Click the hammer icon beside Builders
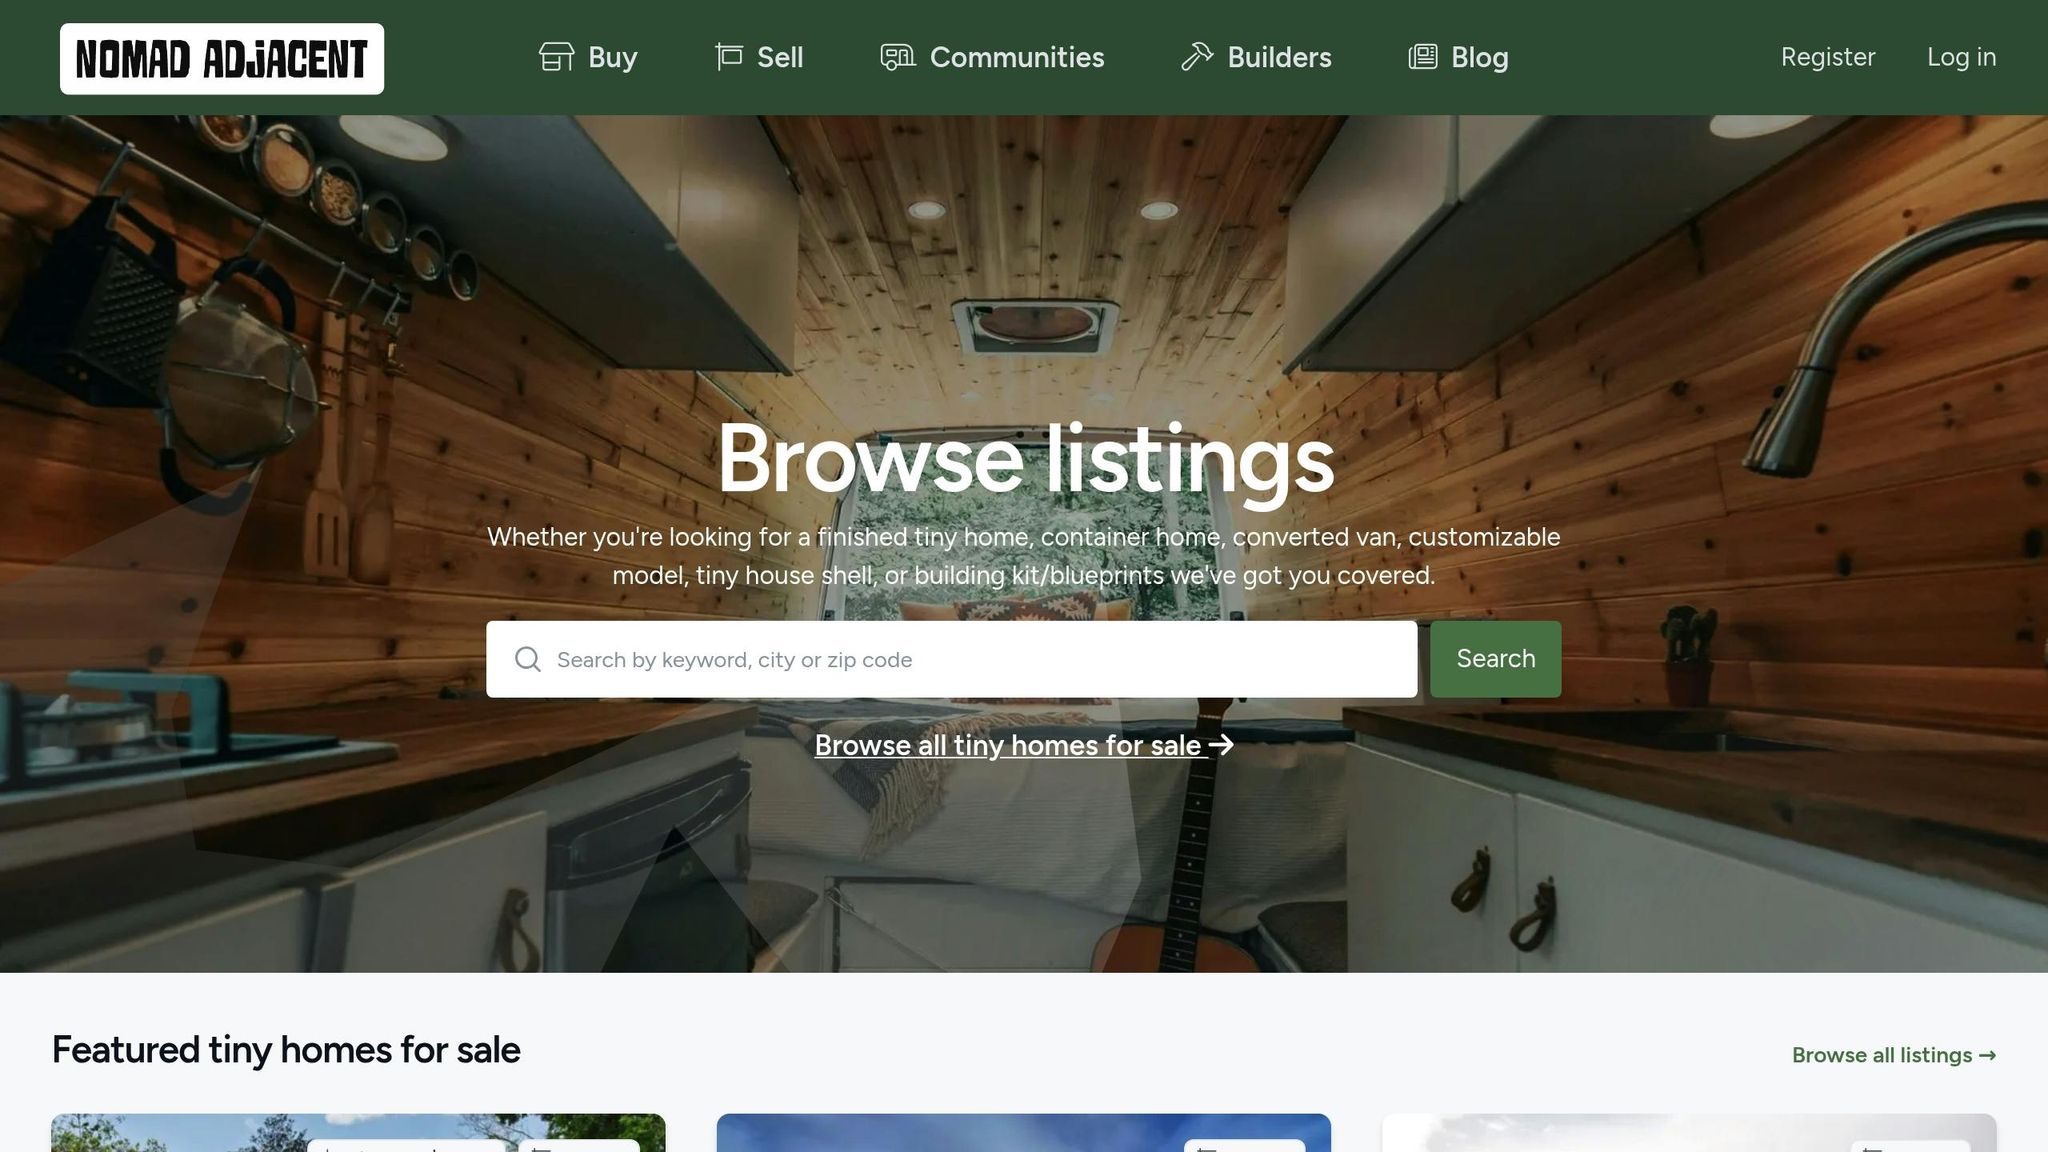The height and width of the screenshot is (1152, 2048). pyautogui.click(x=1197, y=57)
